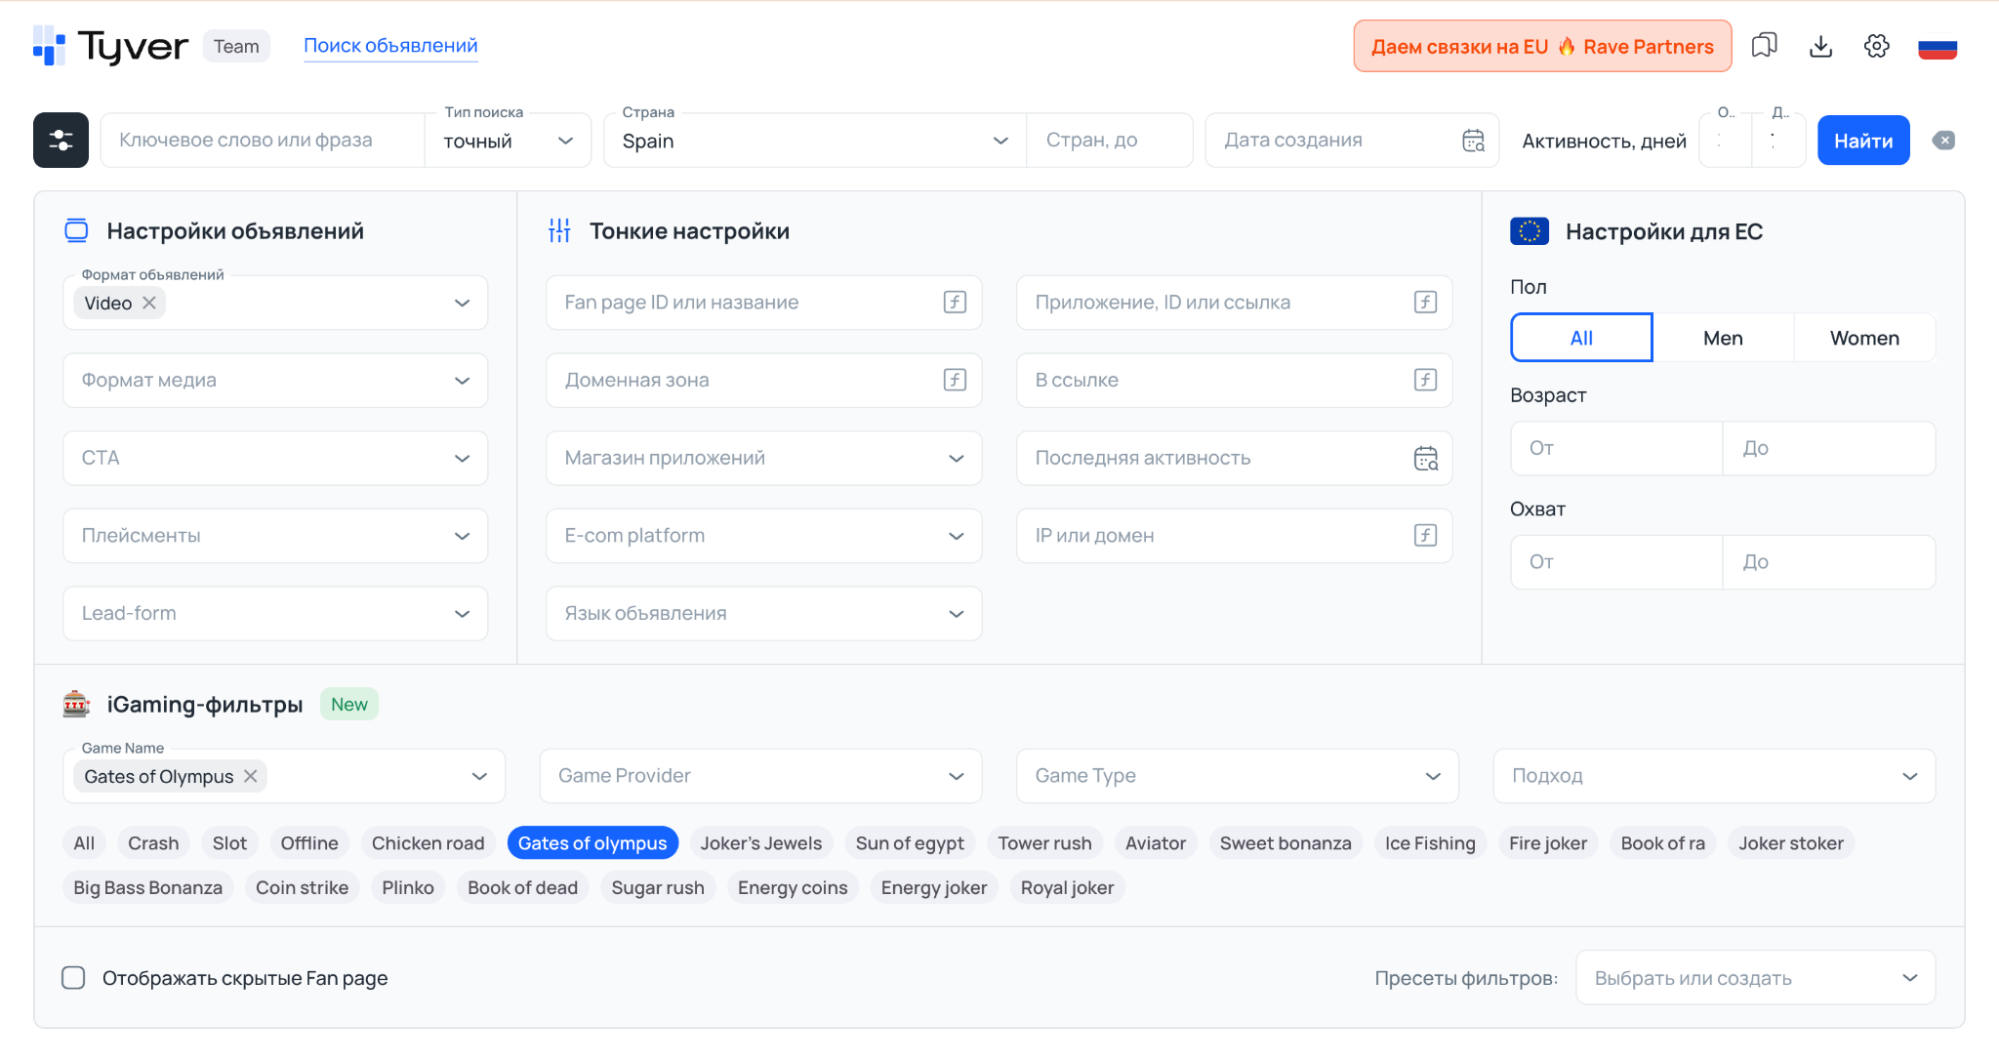Screen dimensions: 1999x1051
Task: Select Women gender option
Action: pyautogui.click(x=1864, y=338)
